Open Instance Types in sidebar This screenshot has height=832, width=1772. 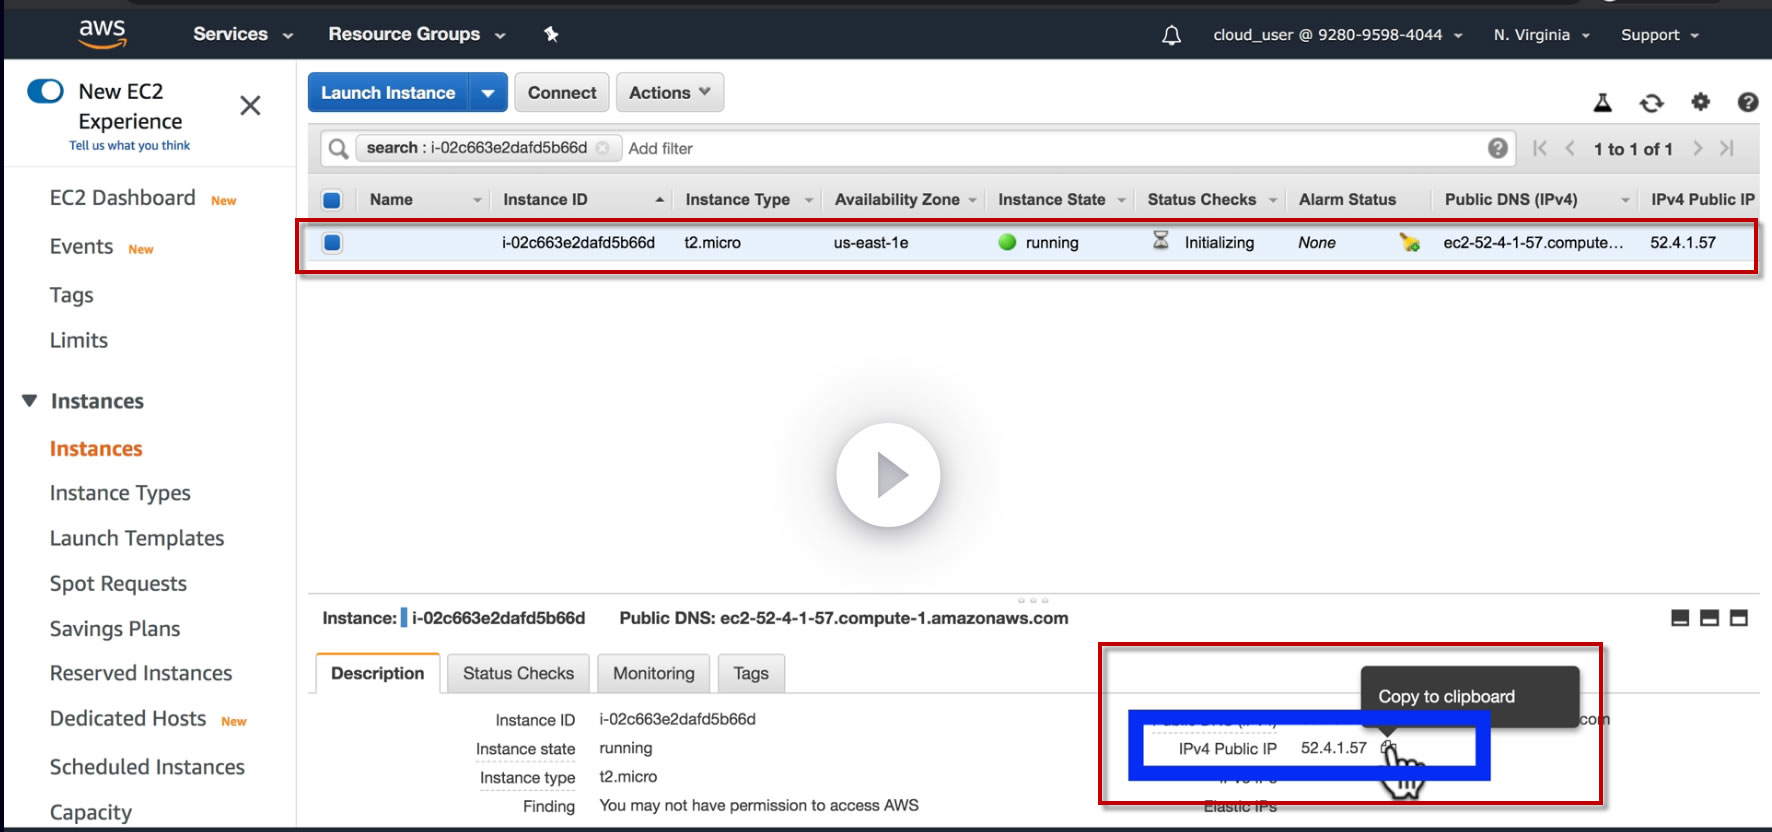(120, 493)
